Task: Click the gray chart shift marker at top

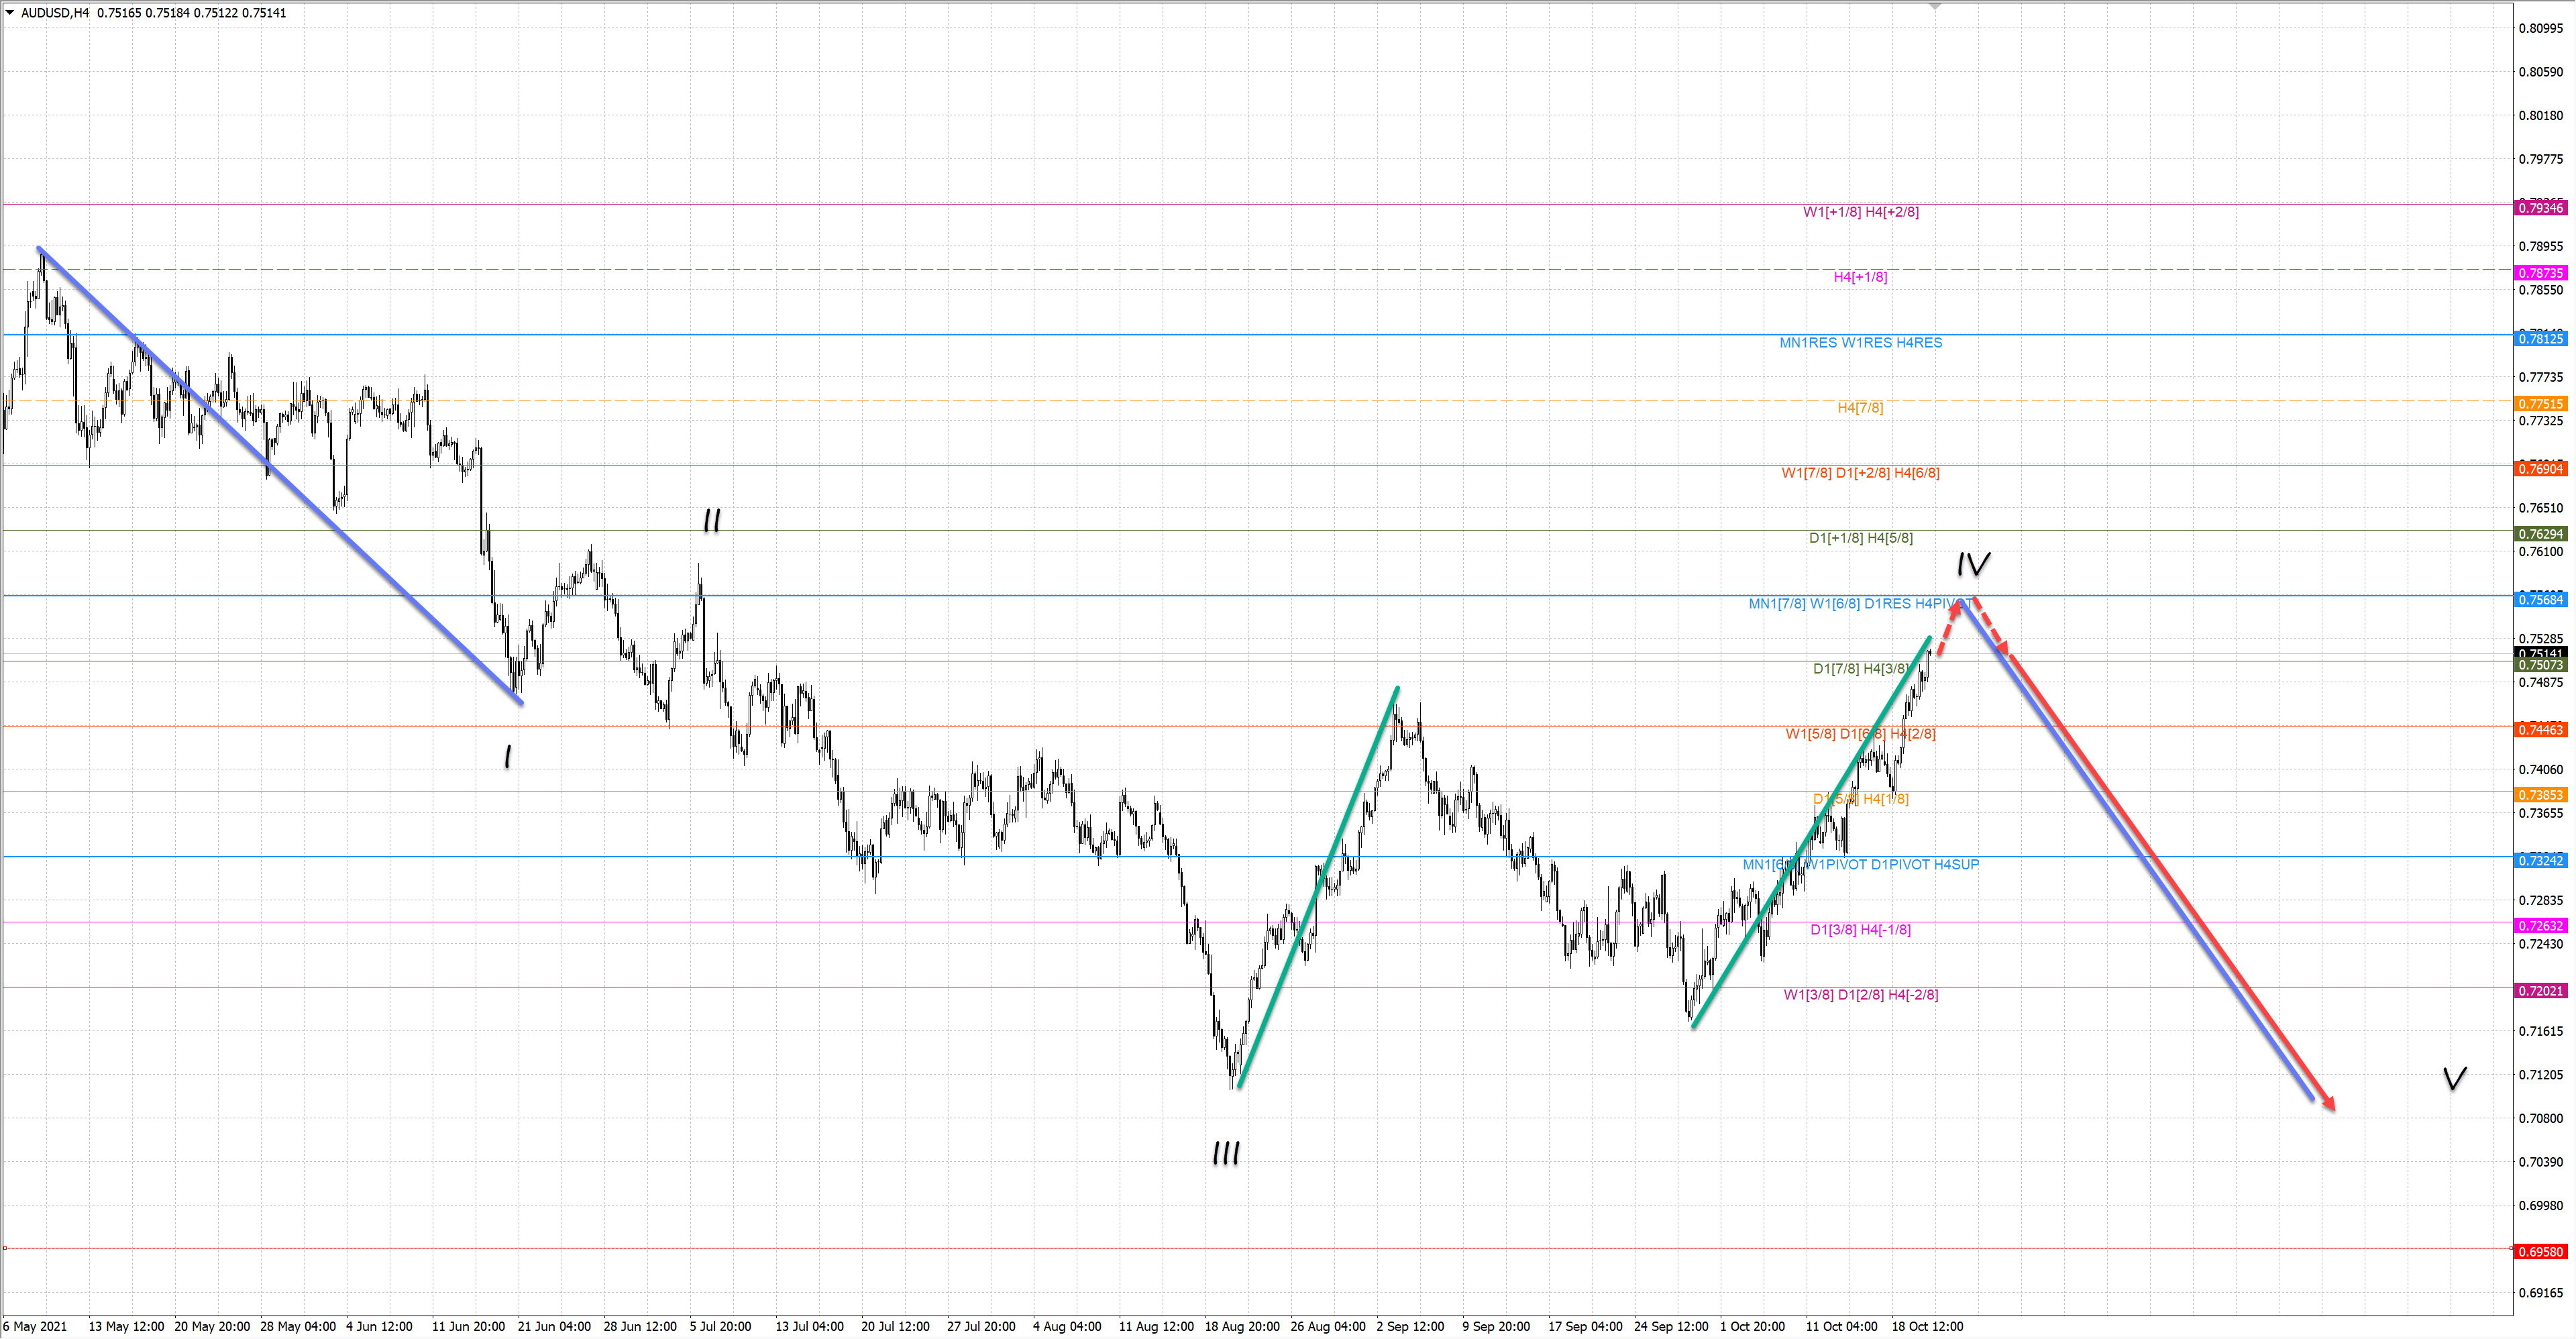Action: [1934, 6]
